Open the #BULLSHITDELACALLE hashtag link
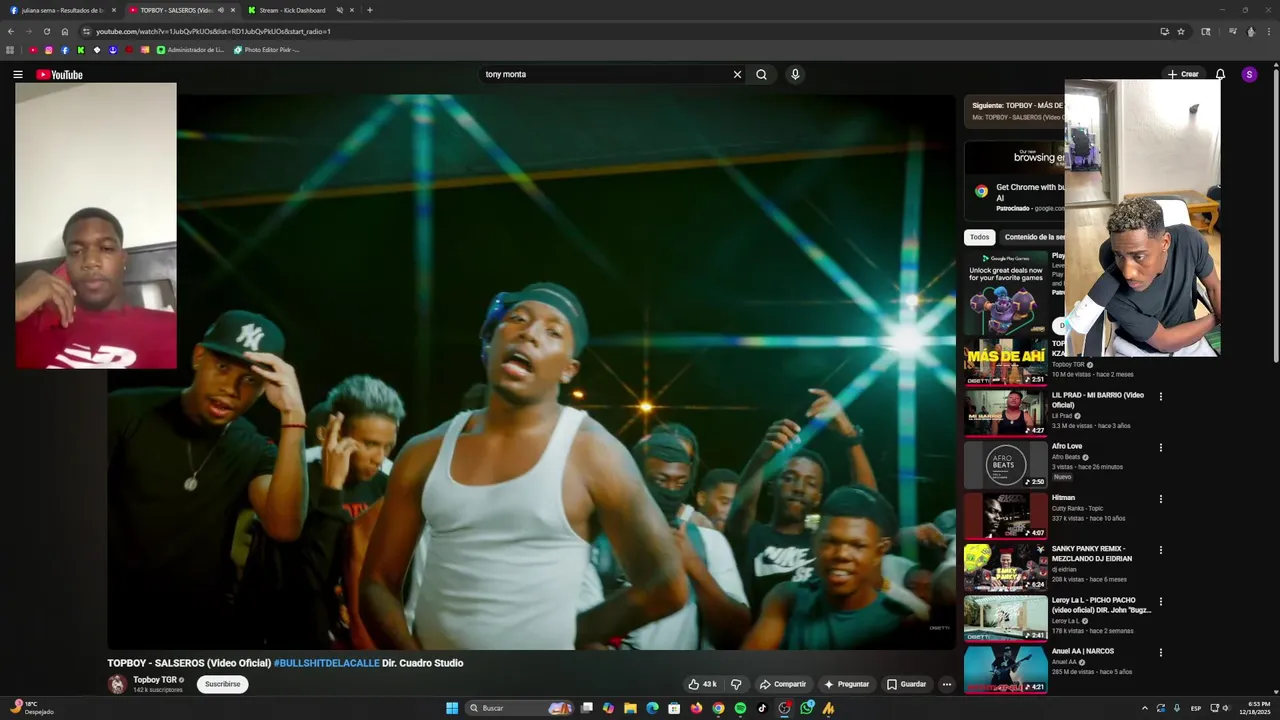Image resolution: width=1280 pixels, height=720 pixels. [x=327, y=663]
